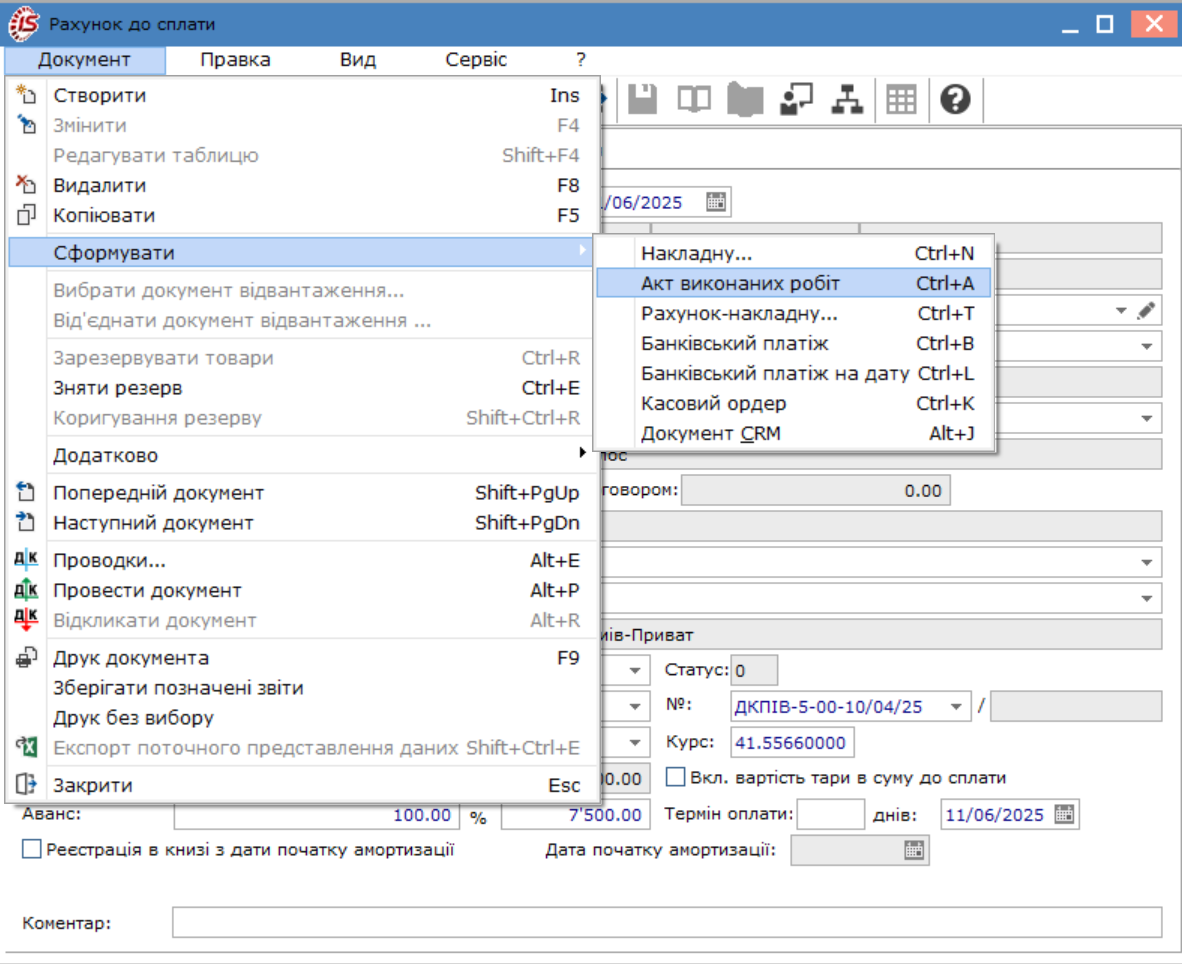This screenshot has width=1182, height=964.
Task: Select Провести документ menu entry
Action: click(302, 590)
